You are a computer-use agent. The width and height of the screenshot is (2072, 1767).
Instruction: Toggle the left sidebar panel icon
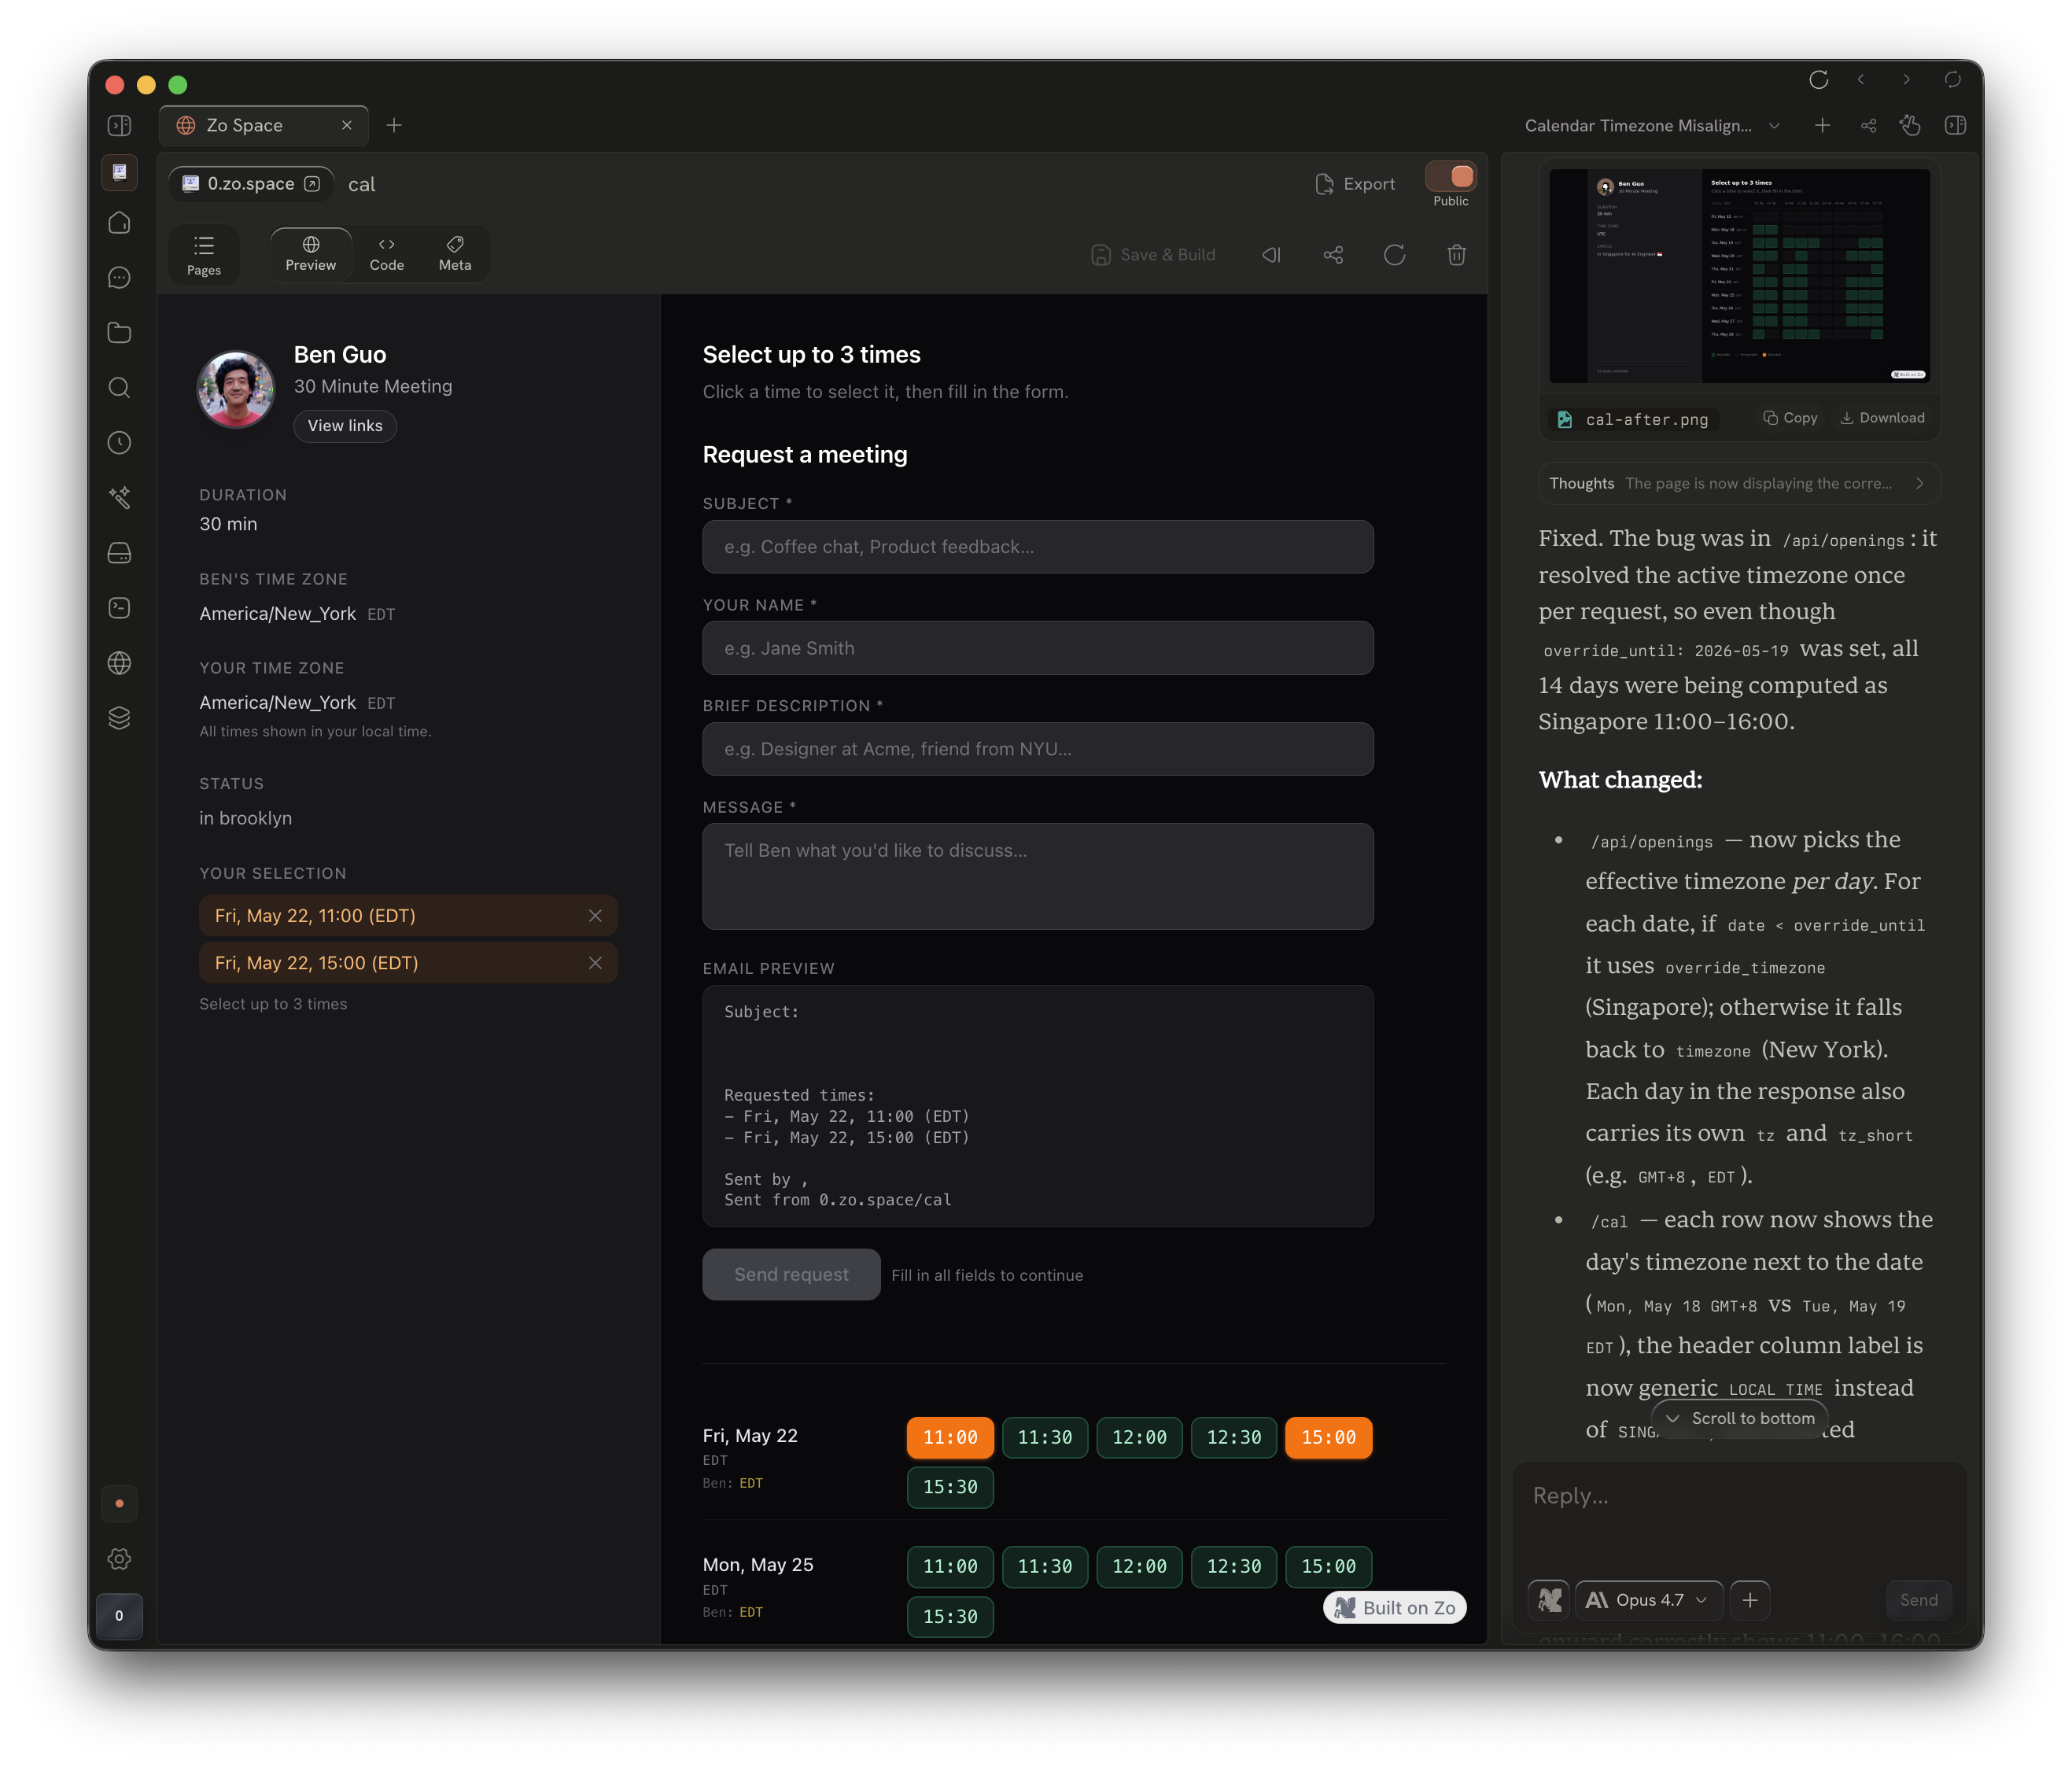tap(119, 125)
